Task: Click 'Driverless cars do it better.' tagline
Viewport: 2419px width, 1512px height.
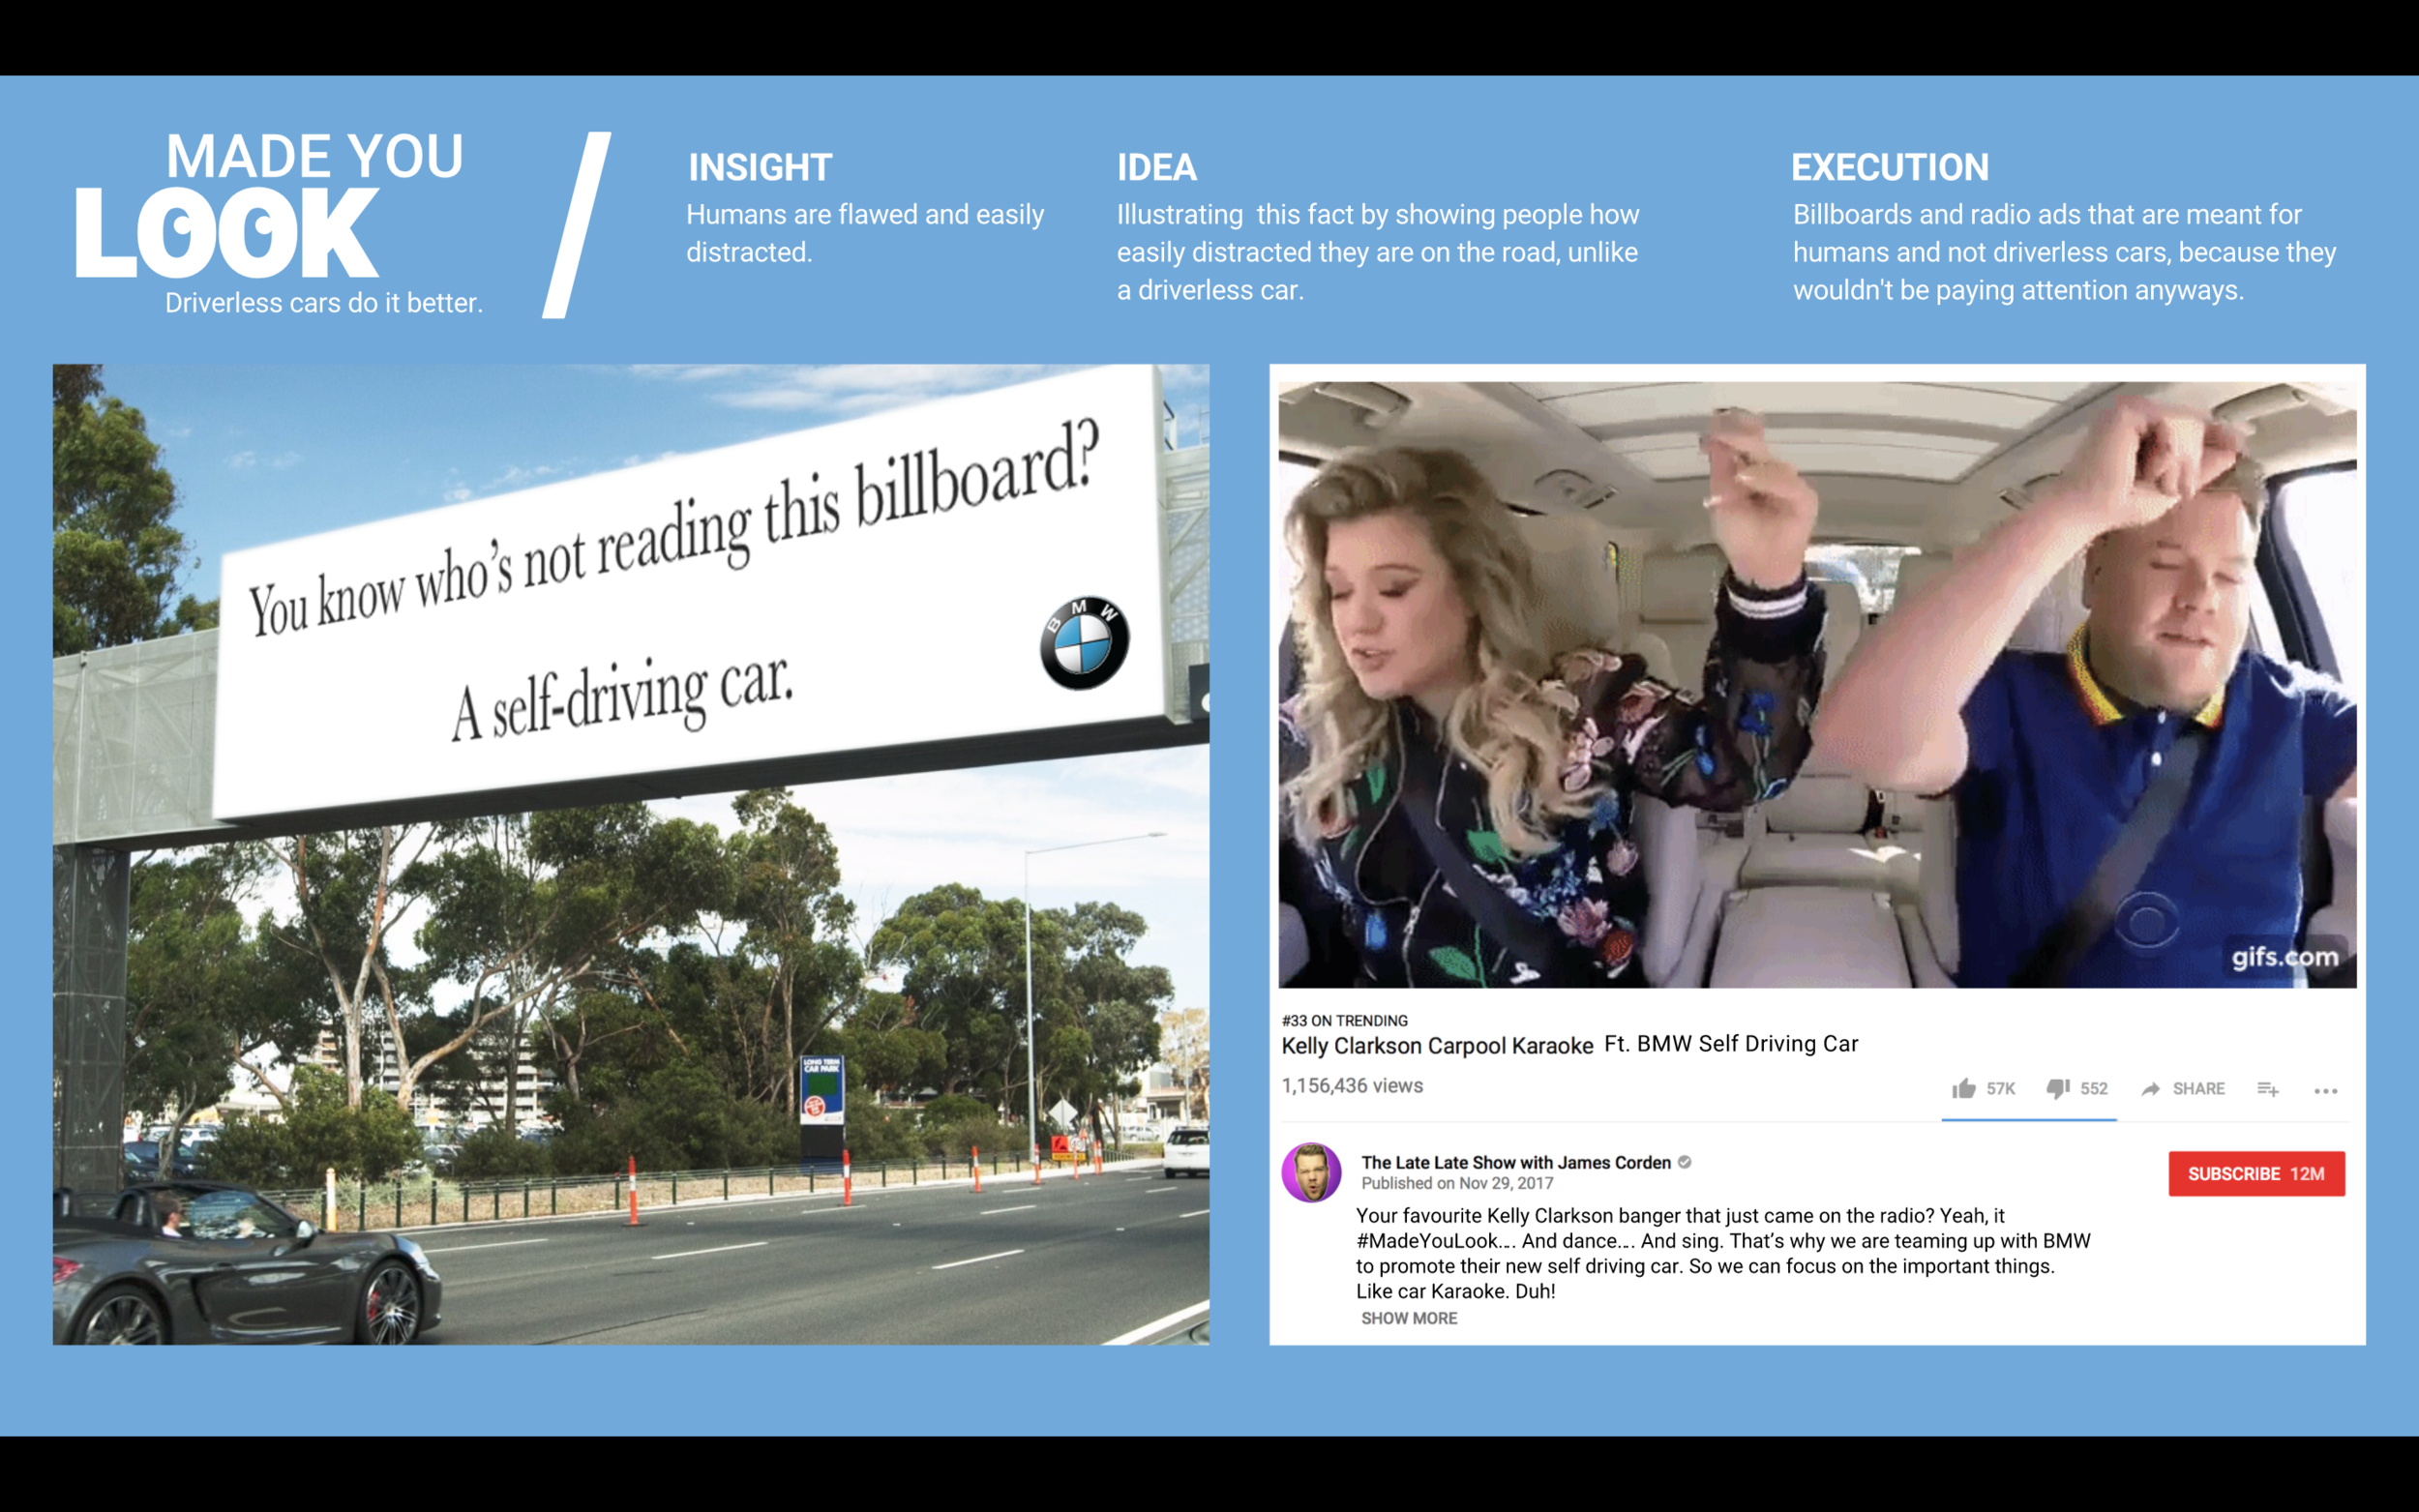Action: click(324, 303)
